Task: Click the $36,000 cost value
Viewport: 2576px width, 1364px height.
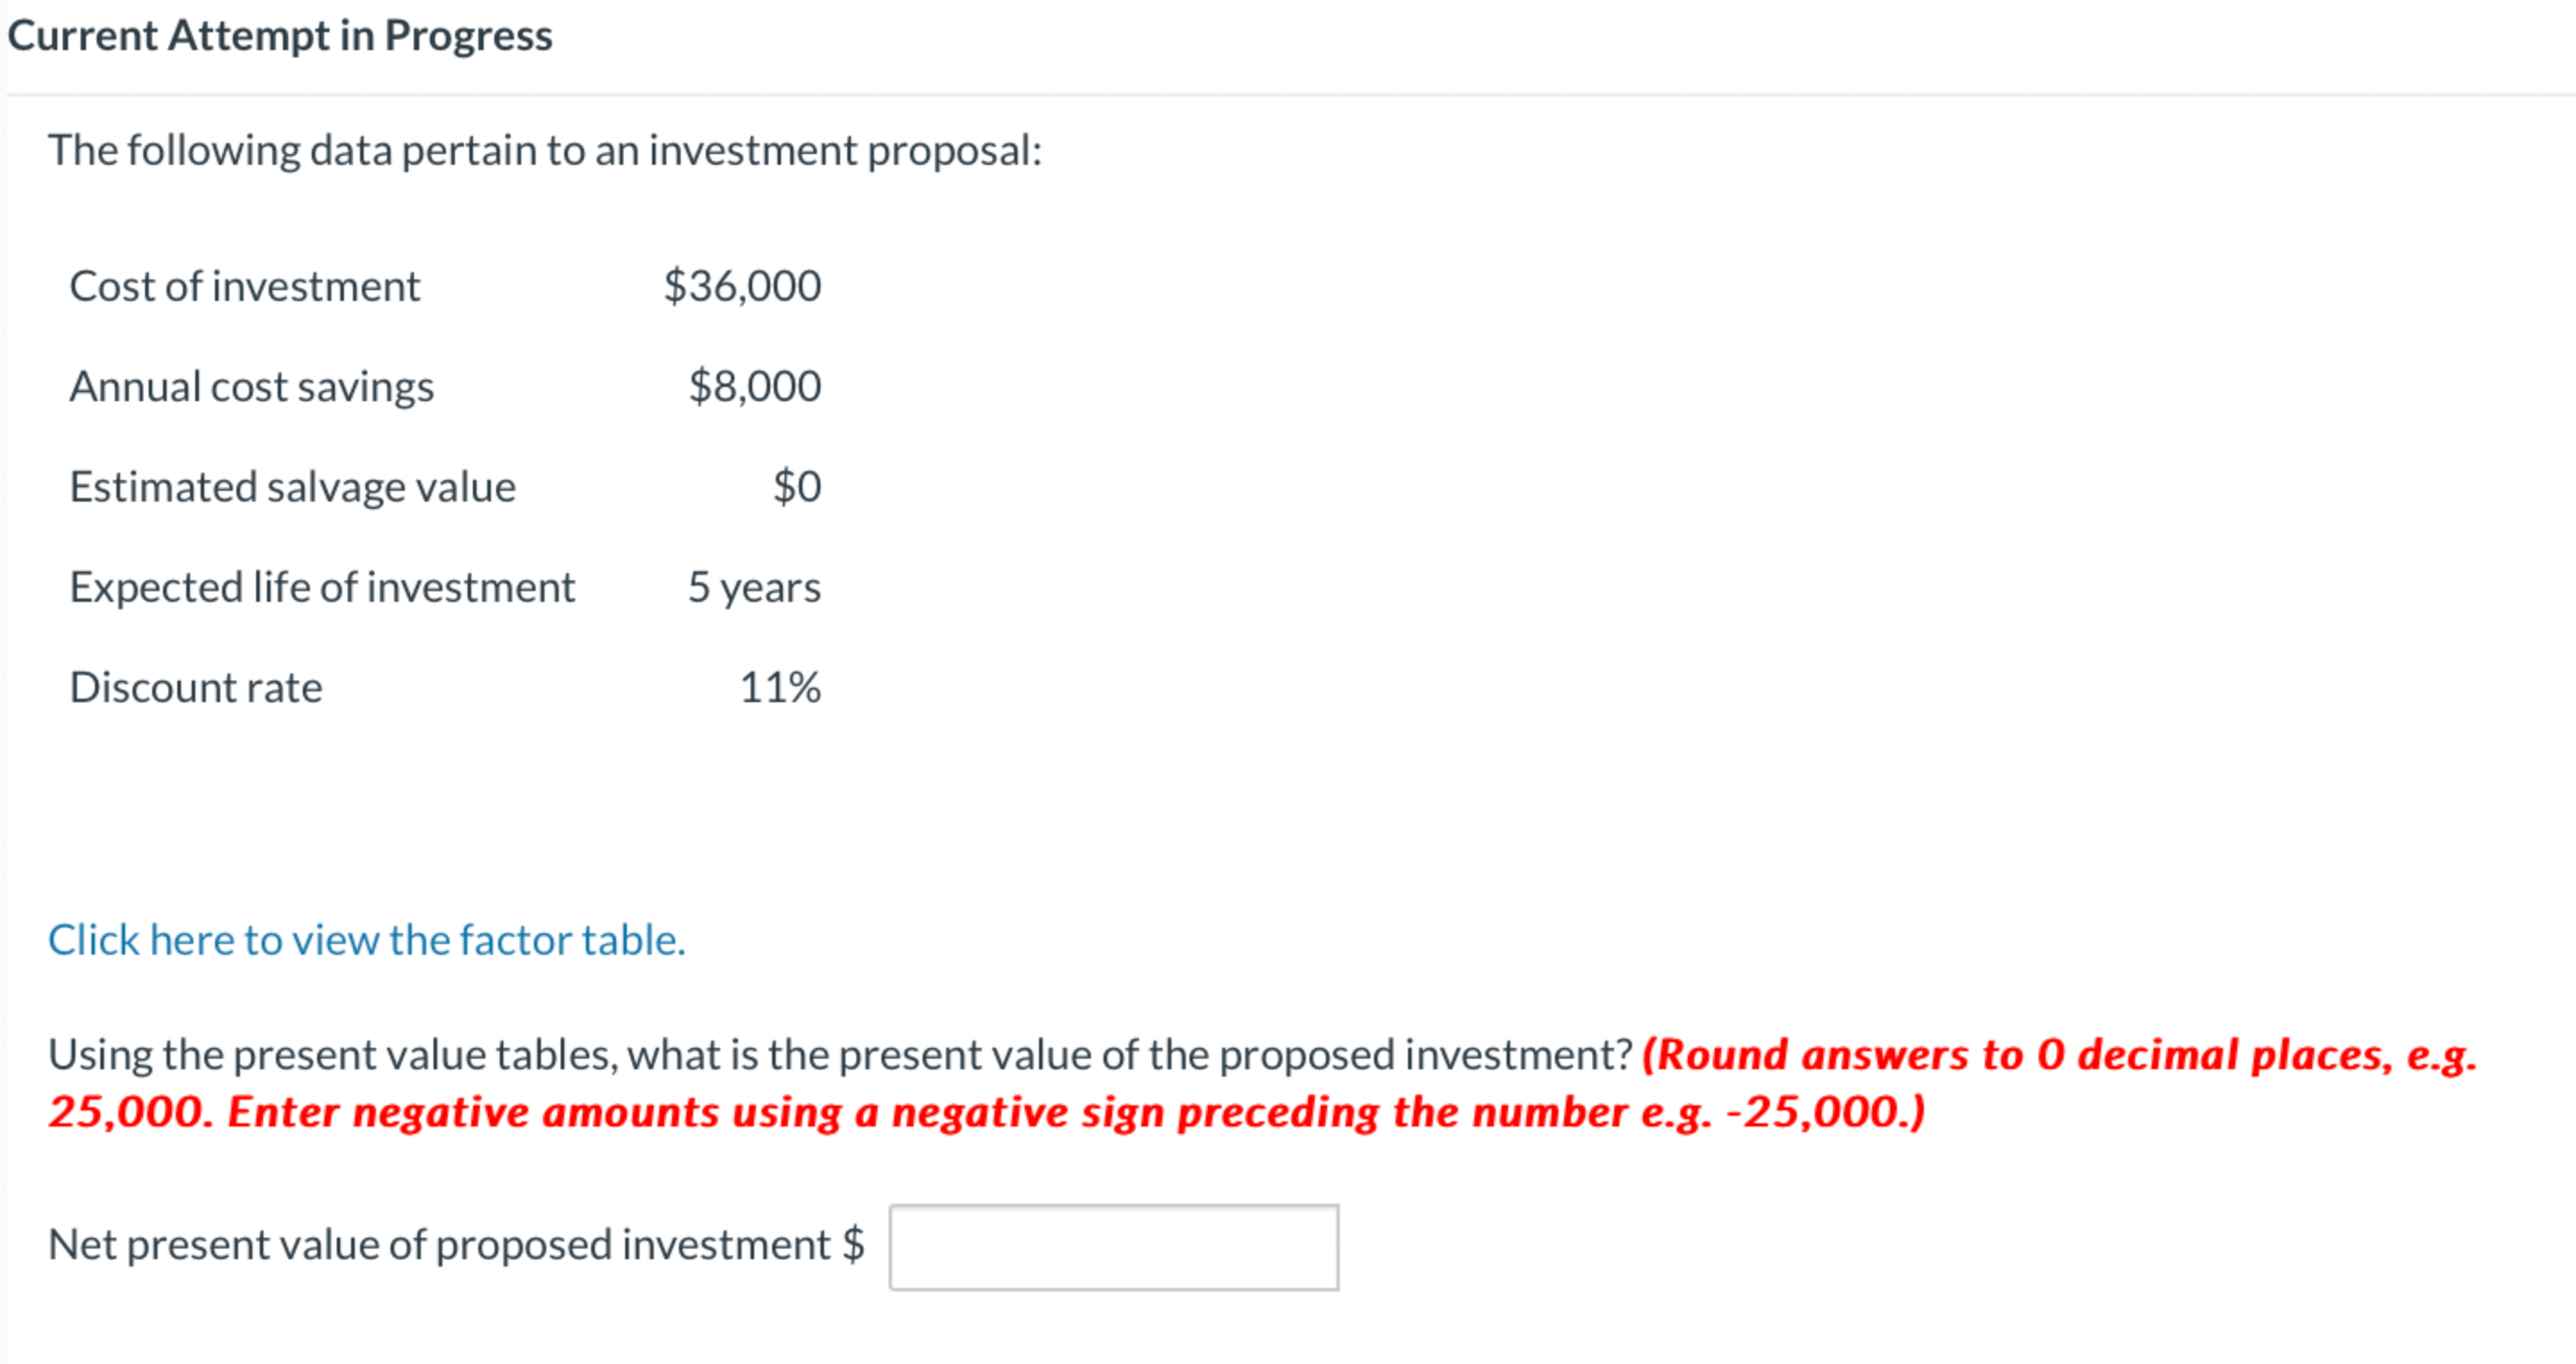Action: (x=740, y=286)
